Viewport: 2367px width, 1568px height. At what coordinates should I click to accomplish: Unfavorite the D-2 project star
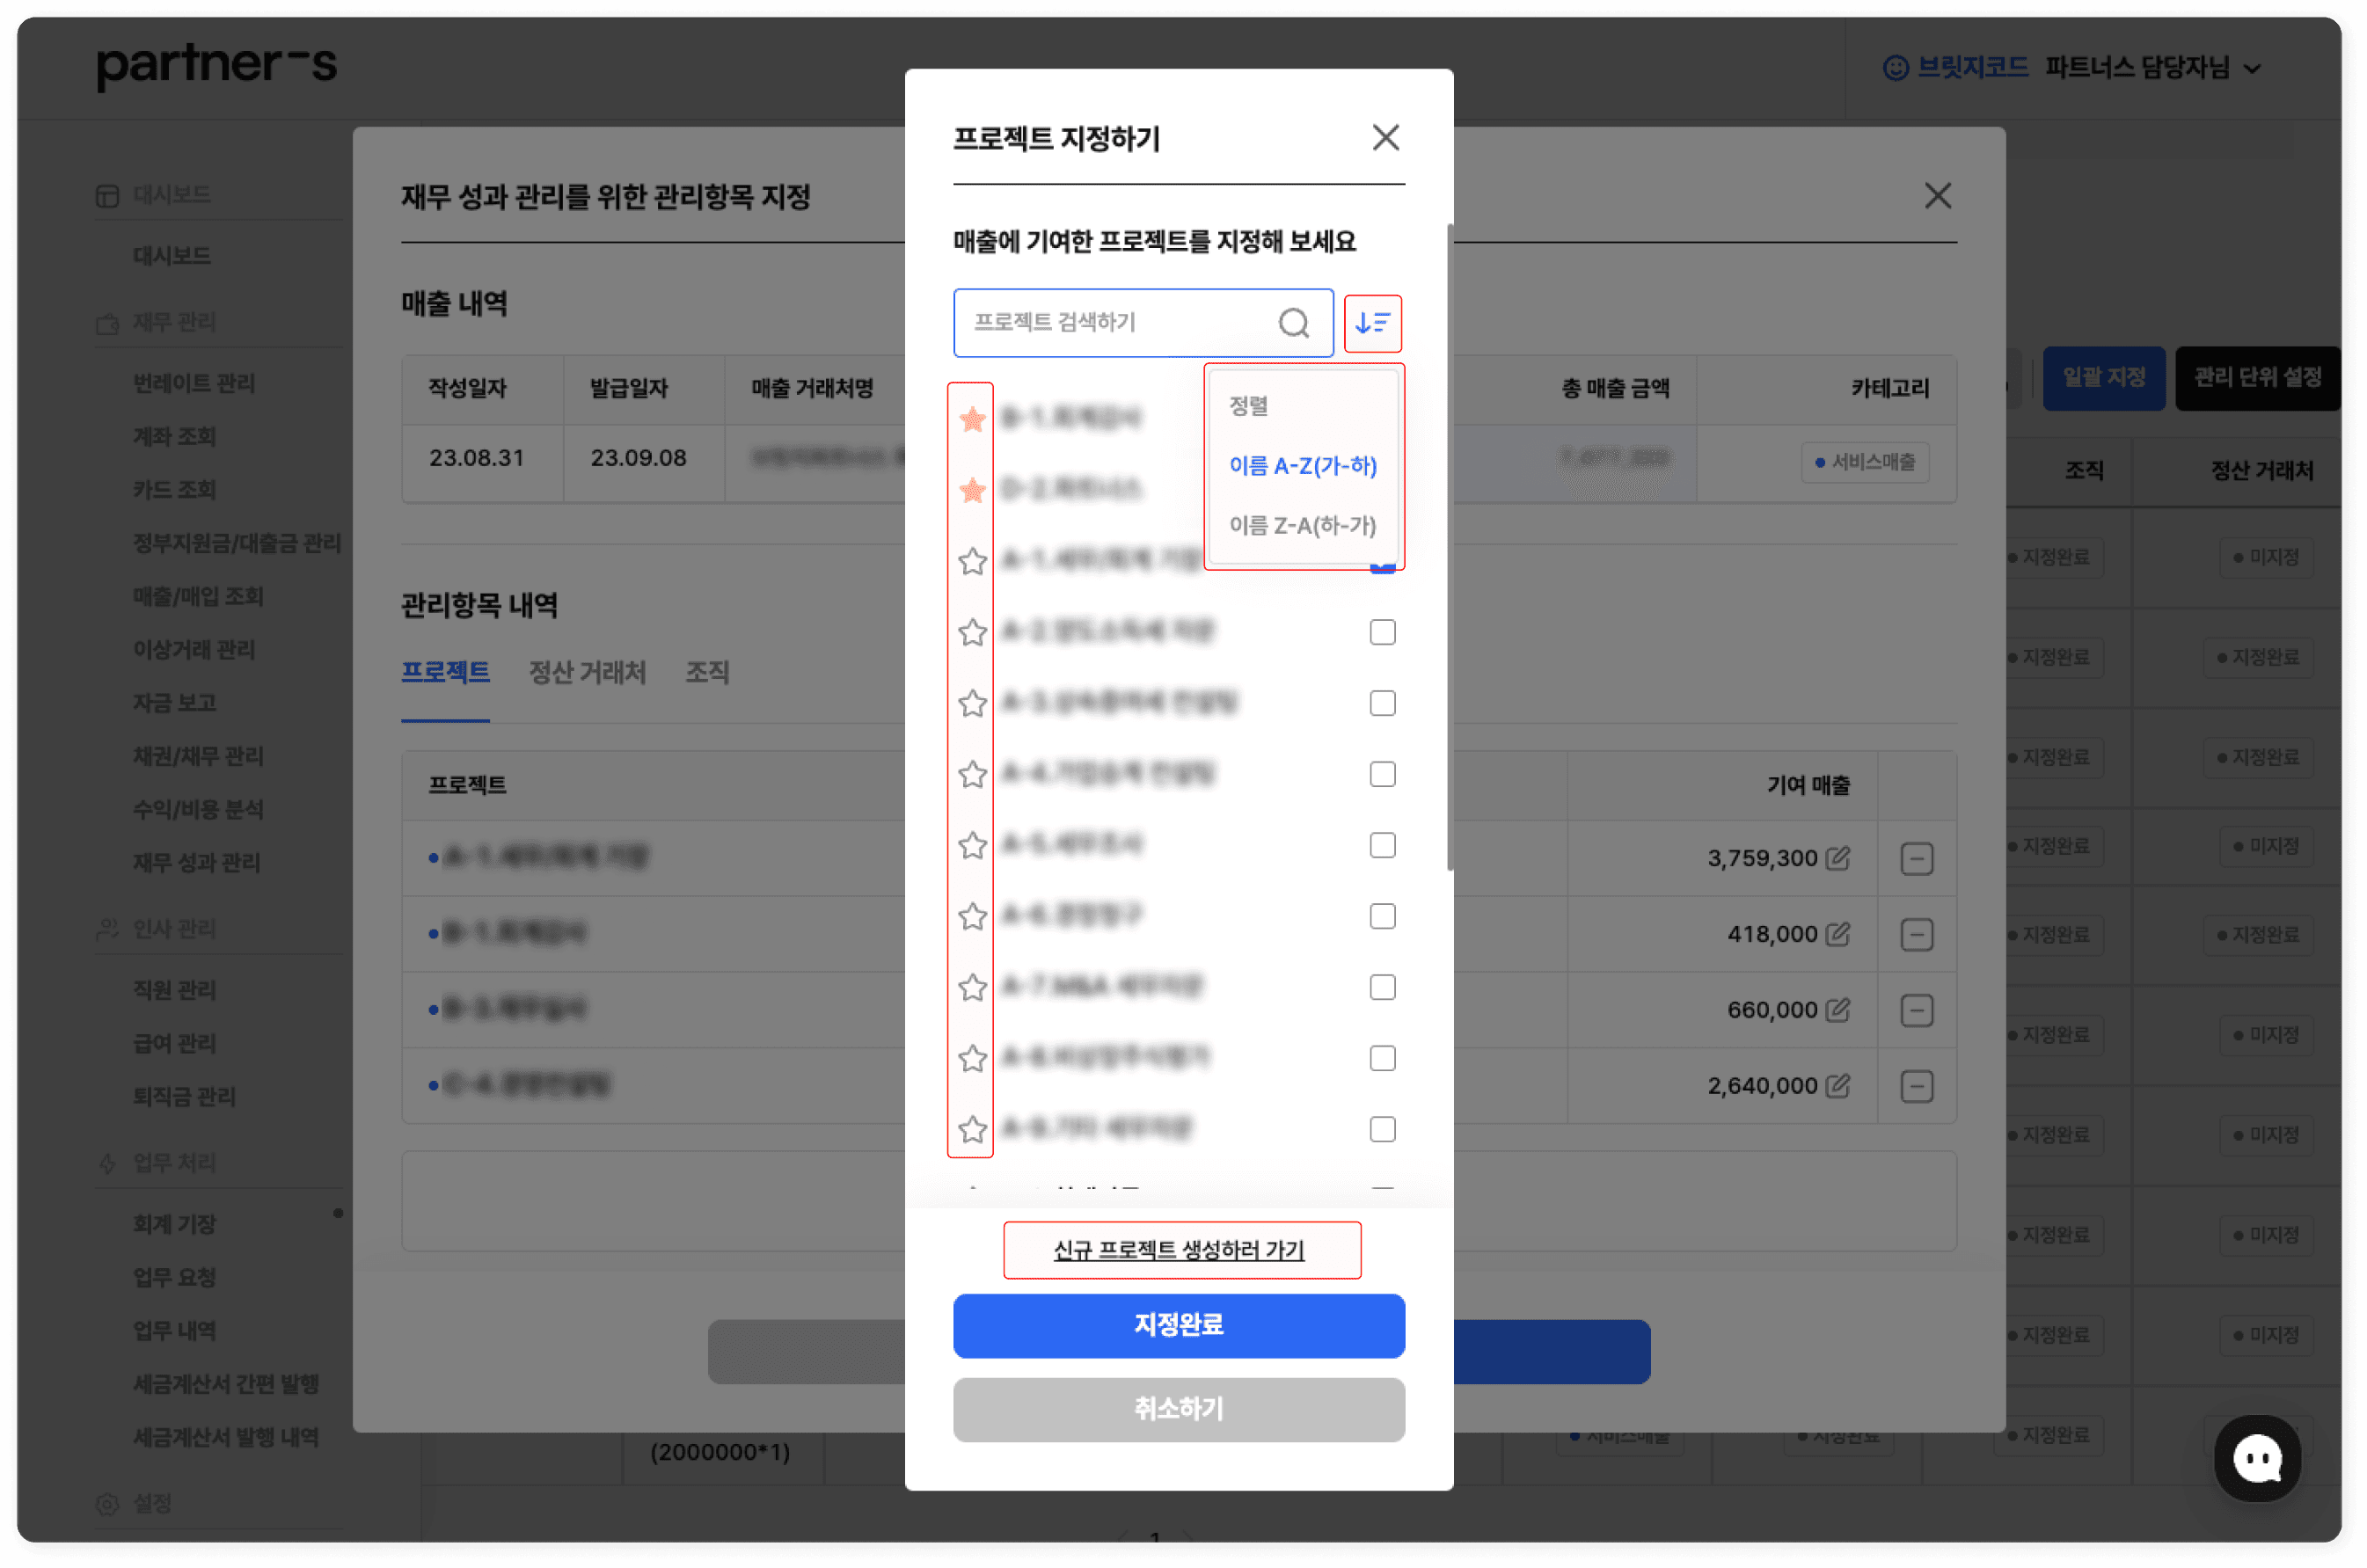[x=972, y=490]
